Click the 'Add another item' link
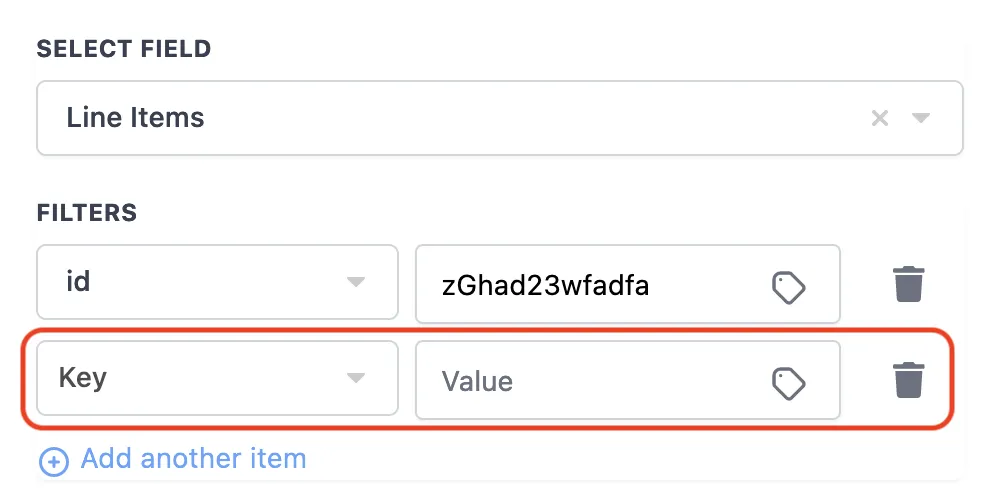 (x=193, y=459)
